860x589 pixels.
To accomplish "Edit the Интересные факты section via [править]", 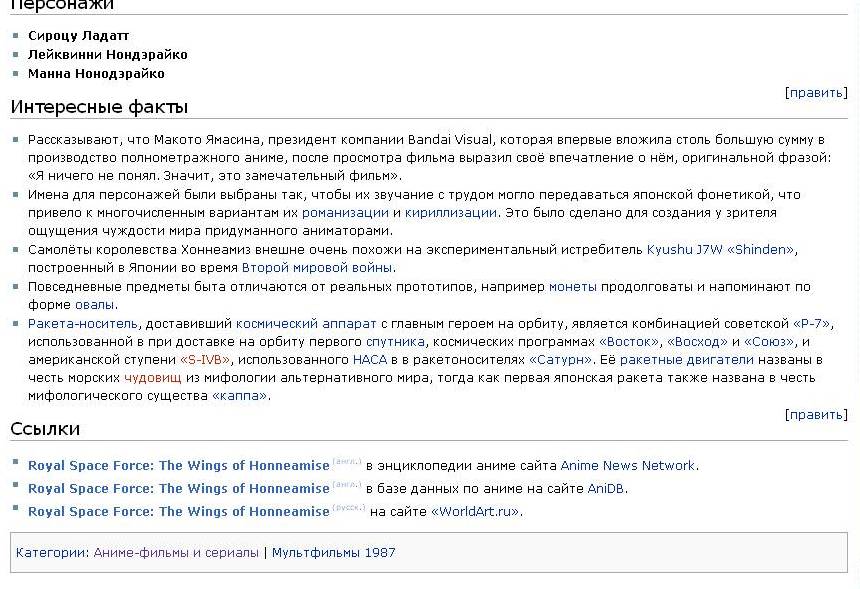I will click(x=816, y=93).
